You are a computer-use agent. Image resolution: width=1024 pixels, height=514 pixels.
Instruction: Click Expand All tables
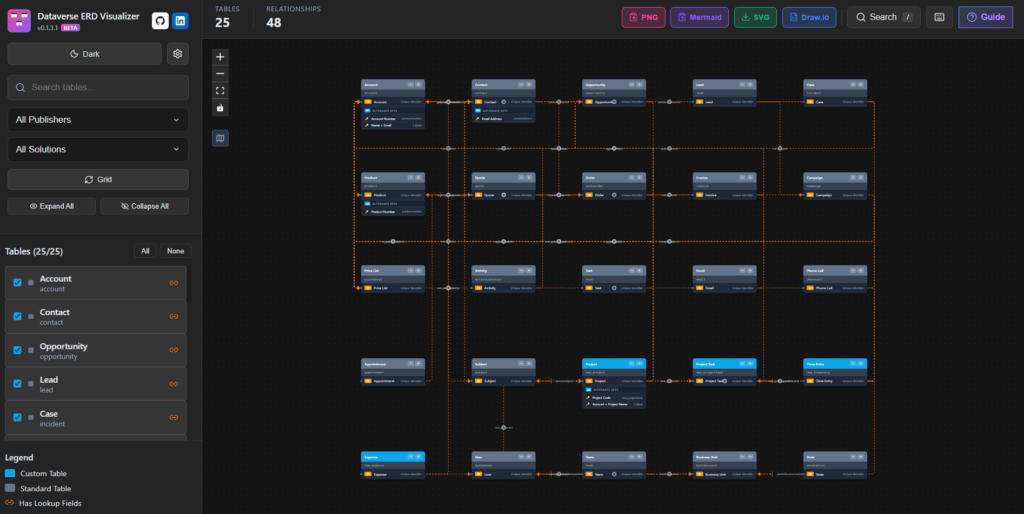pos(52,206)
